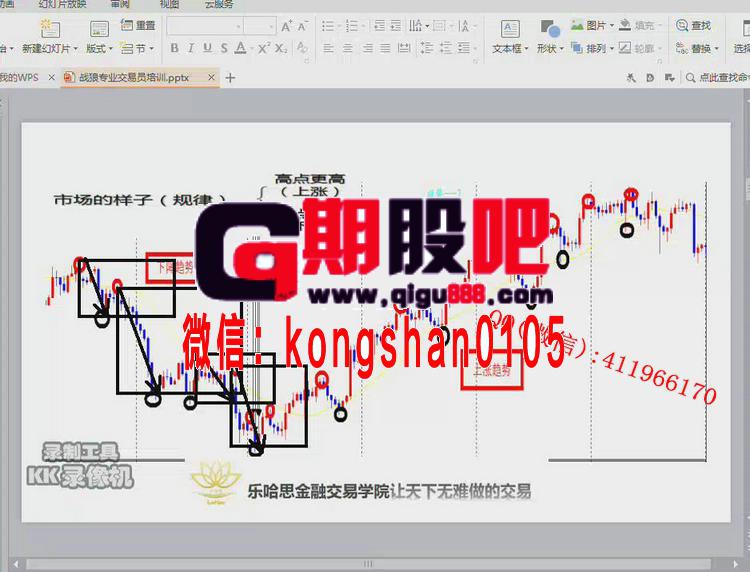This screenshot has width=750, height=572.
Task: Click the paragraph dialog launcher corner icon
Action: 476,61
